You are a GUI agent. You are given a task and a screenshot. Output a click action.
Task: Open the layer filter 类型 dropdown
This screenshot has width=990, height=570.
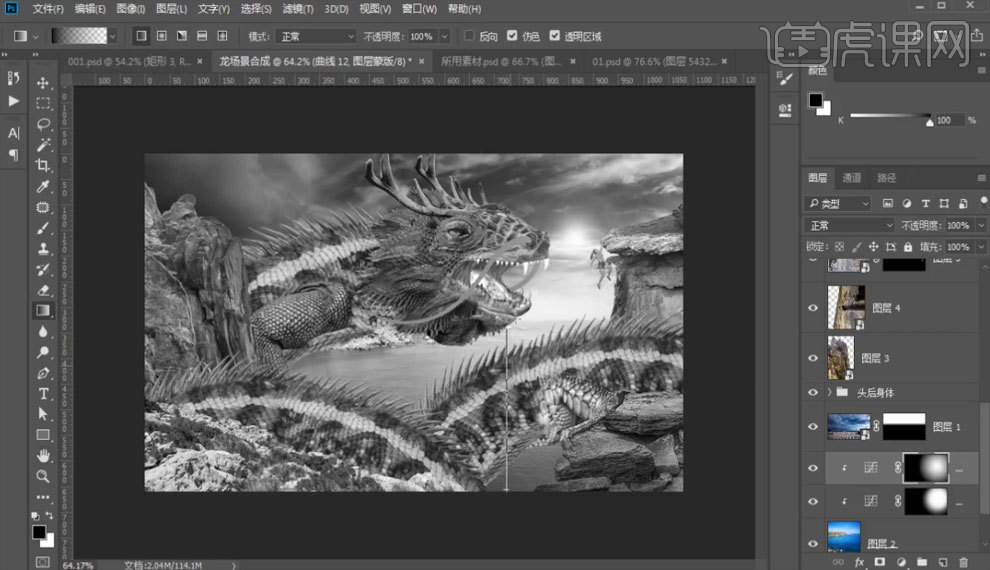(x=837, y=203)
